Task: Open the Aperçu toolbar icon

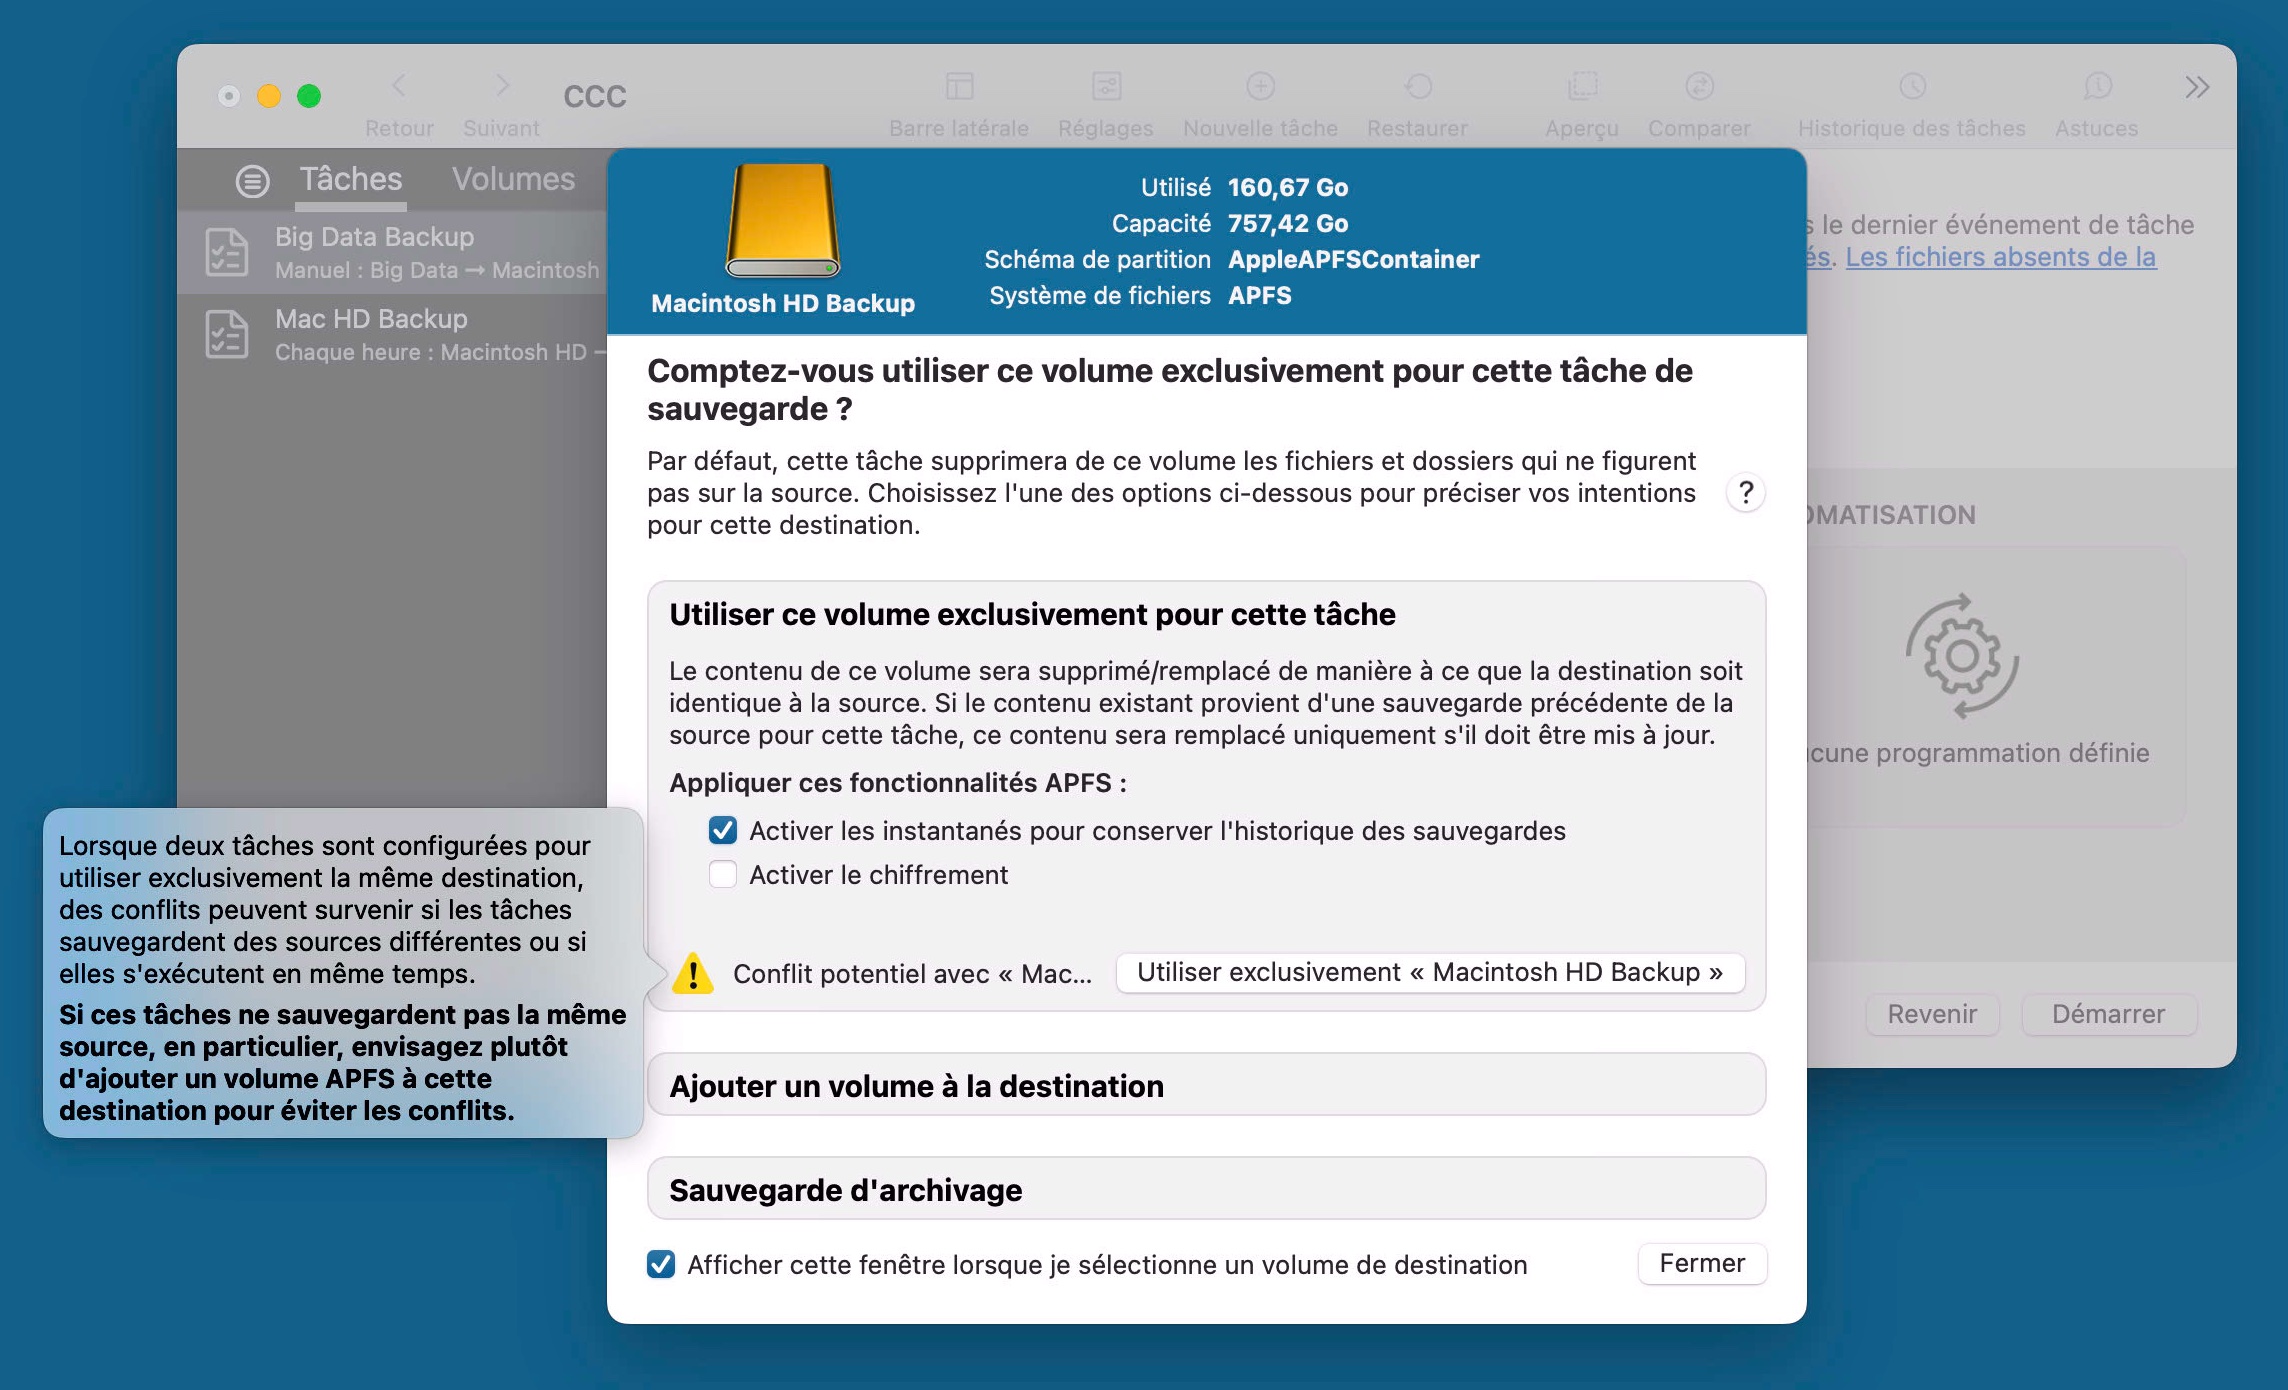Action: point(1582,86)
